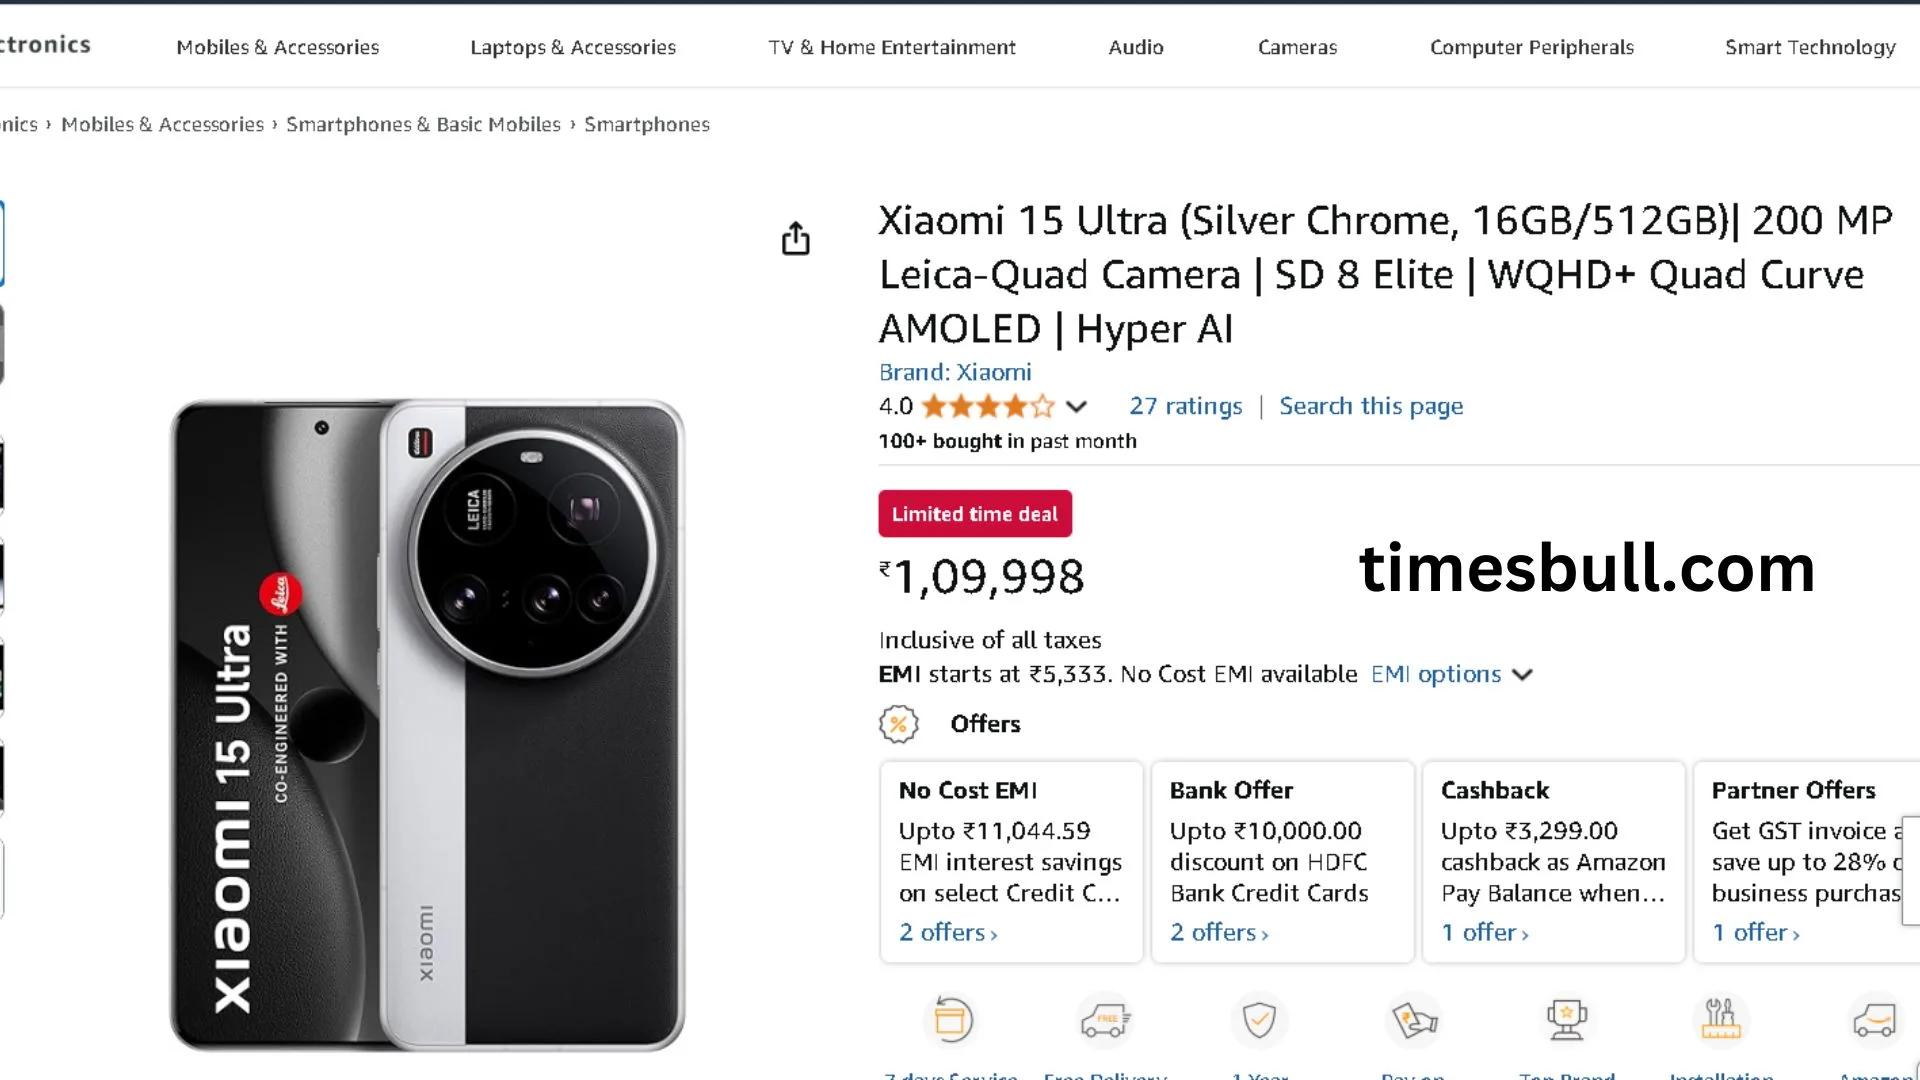Viewport: 1920px width, 1080px height.
Task: Go to the Cameras category tab
Action: pos(1297,47)
